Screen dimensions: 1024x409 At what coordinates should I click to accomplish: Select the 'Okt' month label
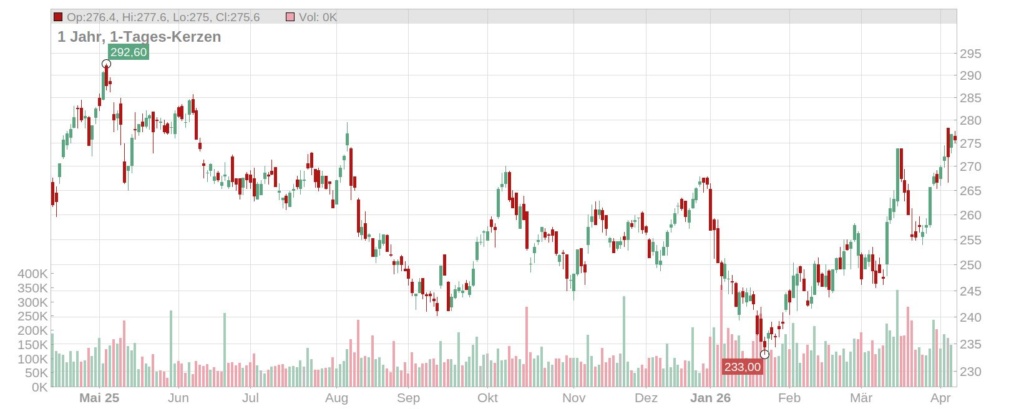[x=488, y=397]
